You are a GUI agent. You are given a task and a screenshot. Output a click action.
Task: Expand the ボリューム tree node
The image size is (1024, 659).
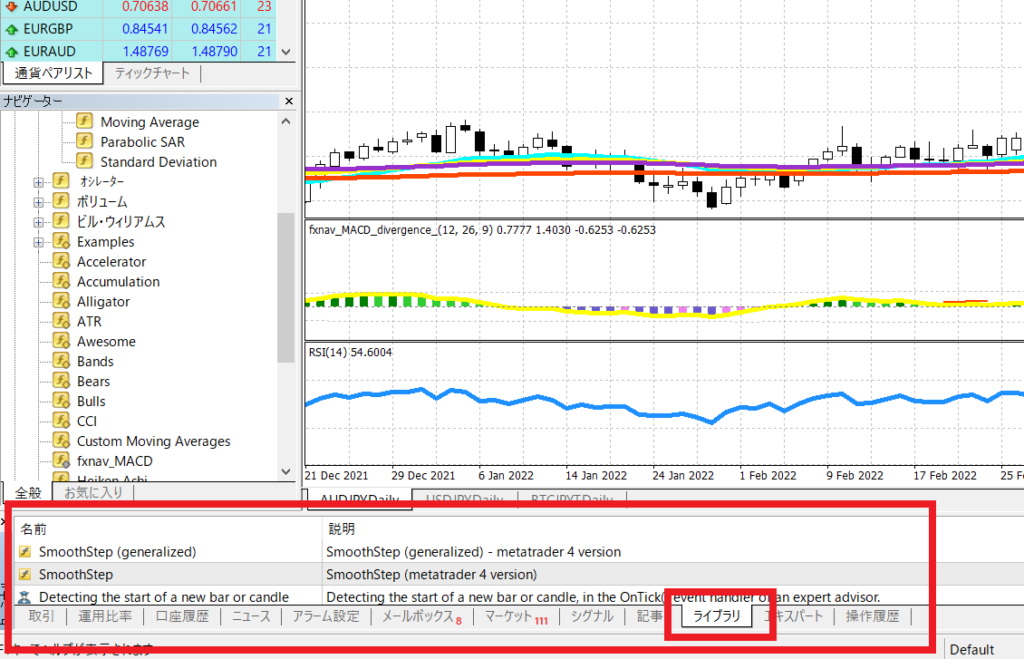tap(39, 202)
